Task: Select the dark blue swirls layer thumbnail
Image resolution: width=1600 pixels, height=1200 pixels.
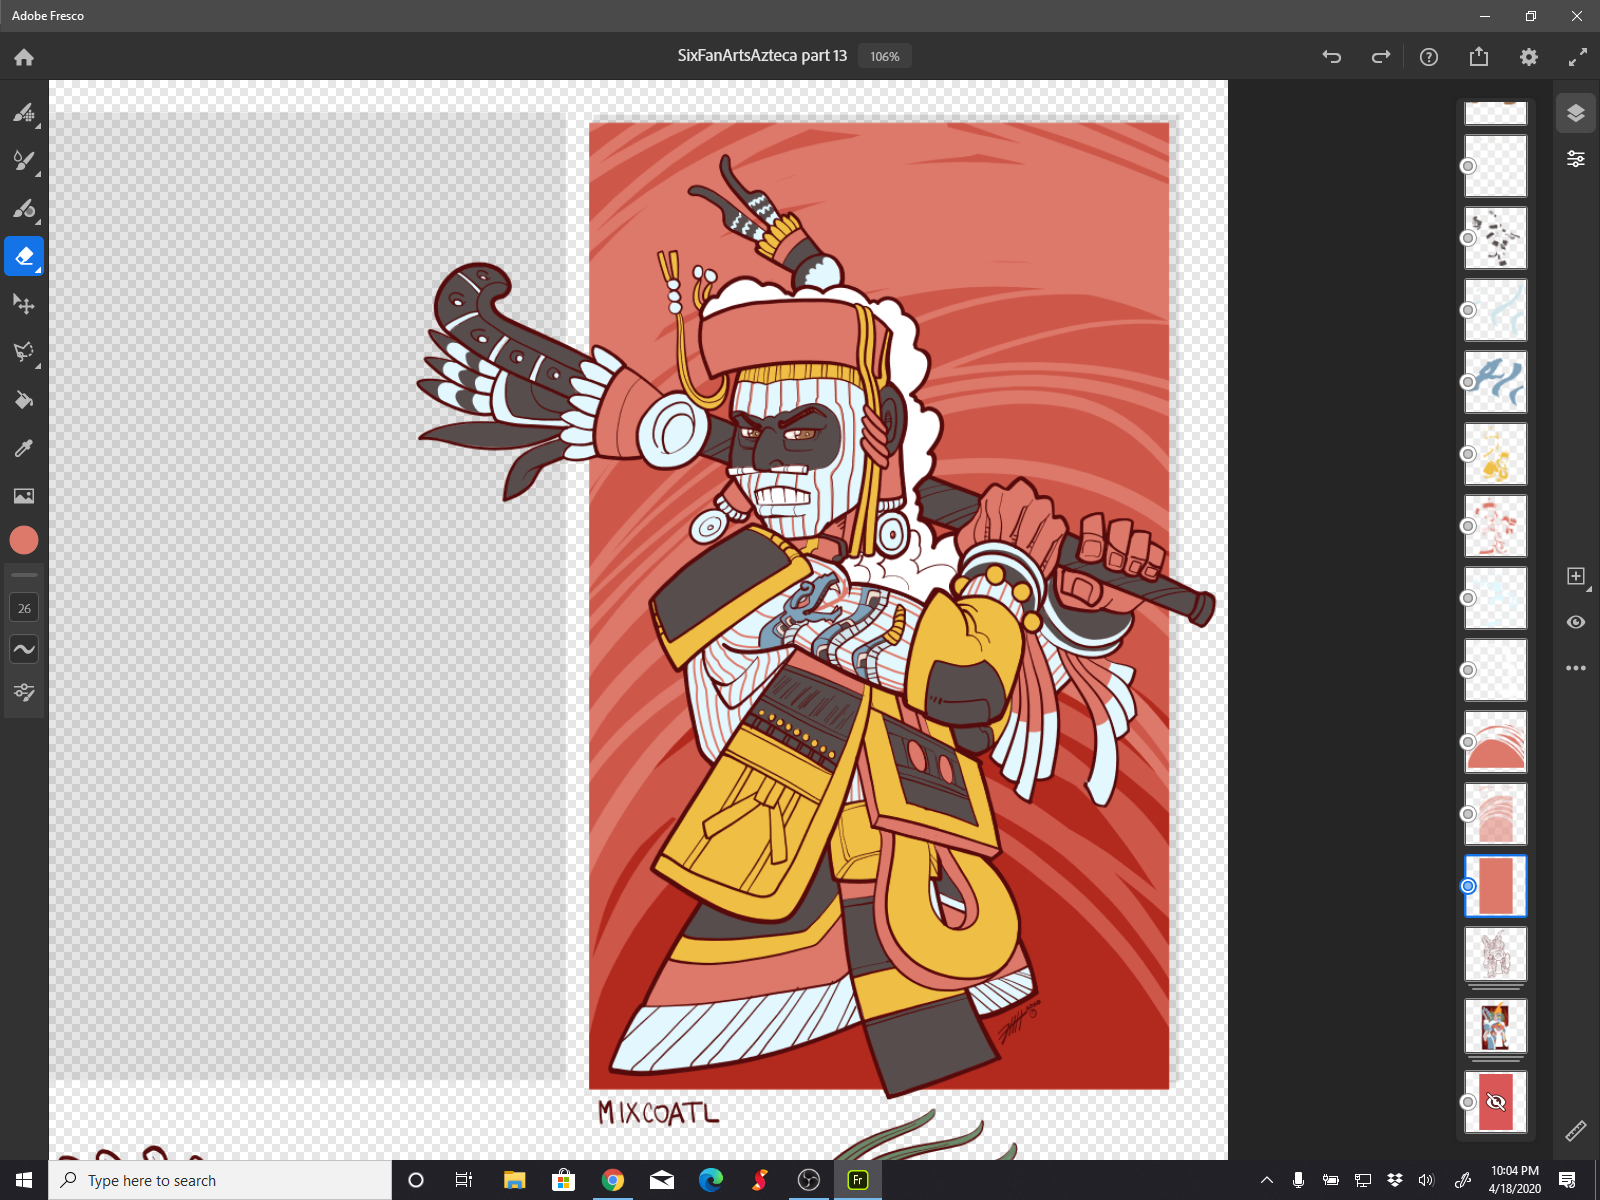Action: point(1496,382)
